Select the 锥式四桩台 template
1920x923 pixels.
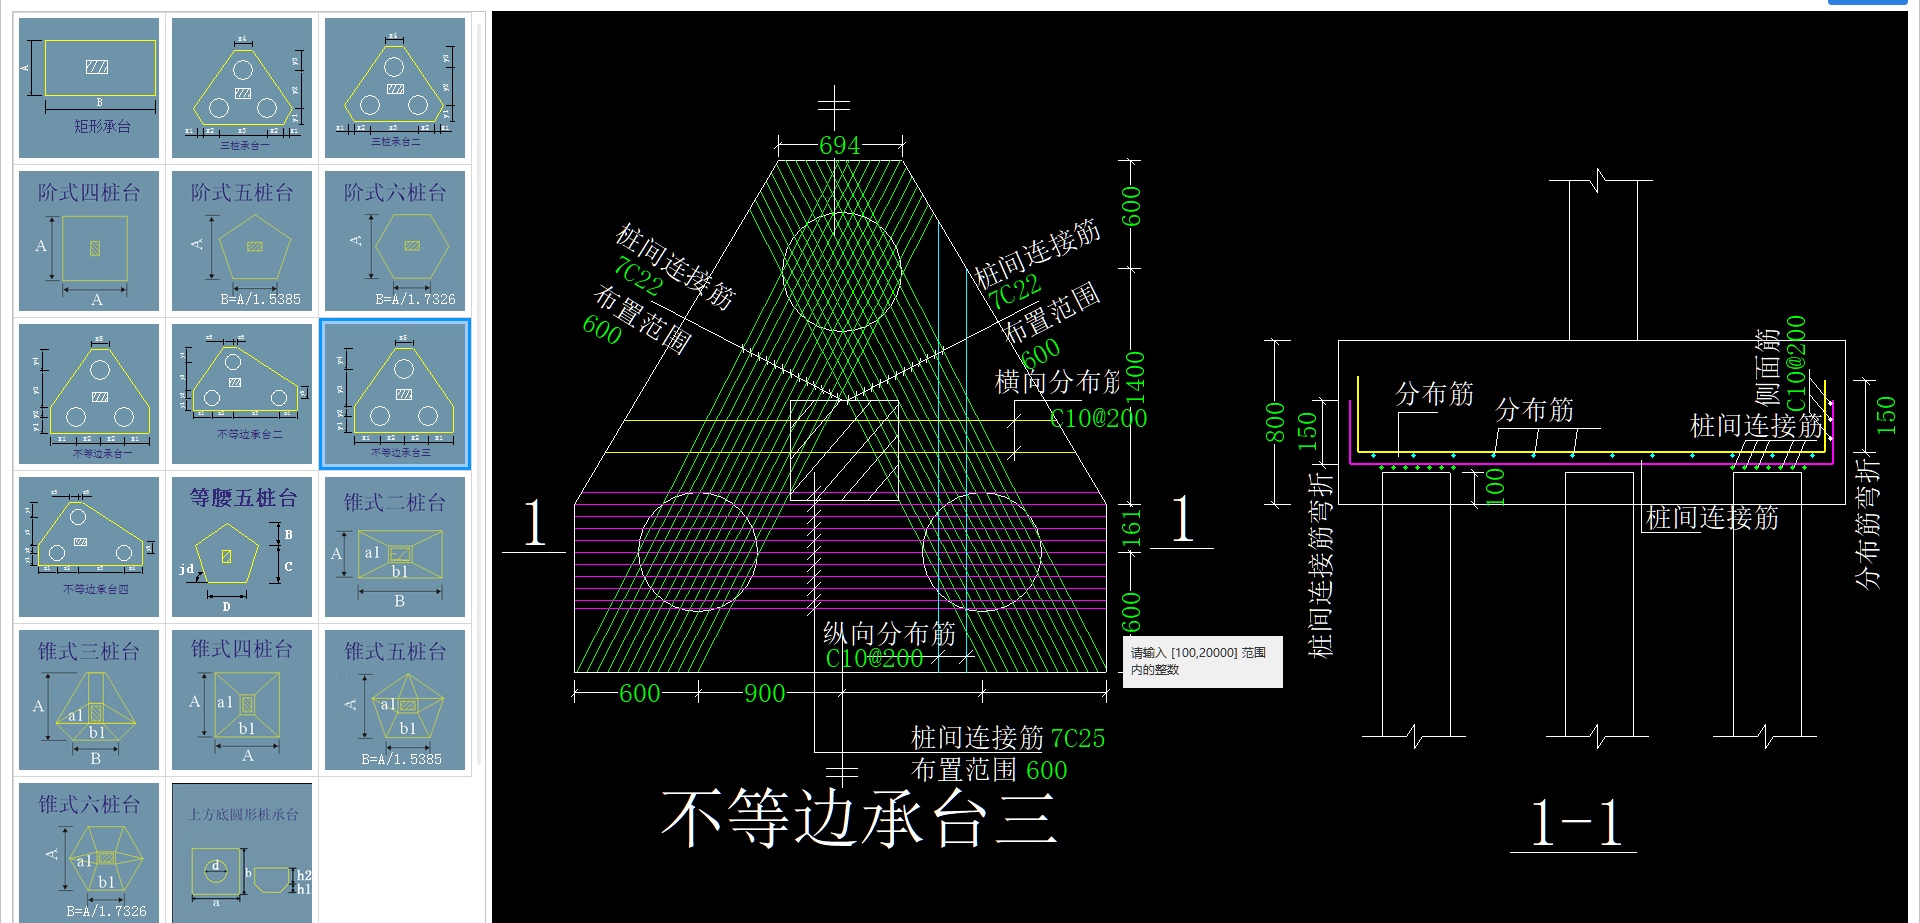click(242, 700)
